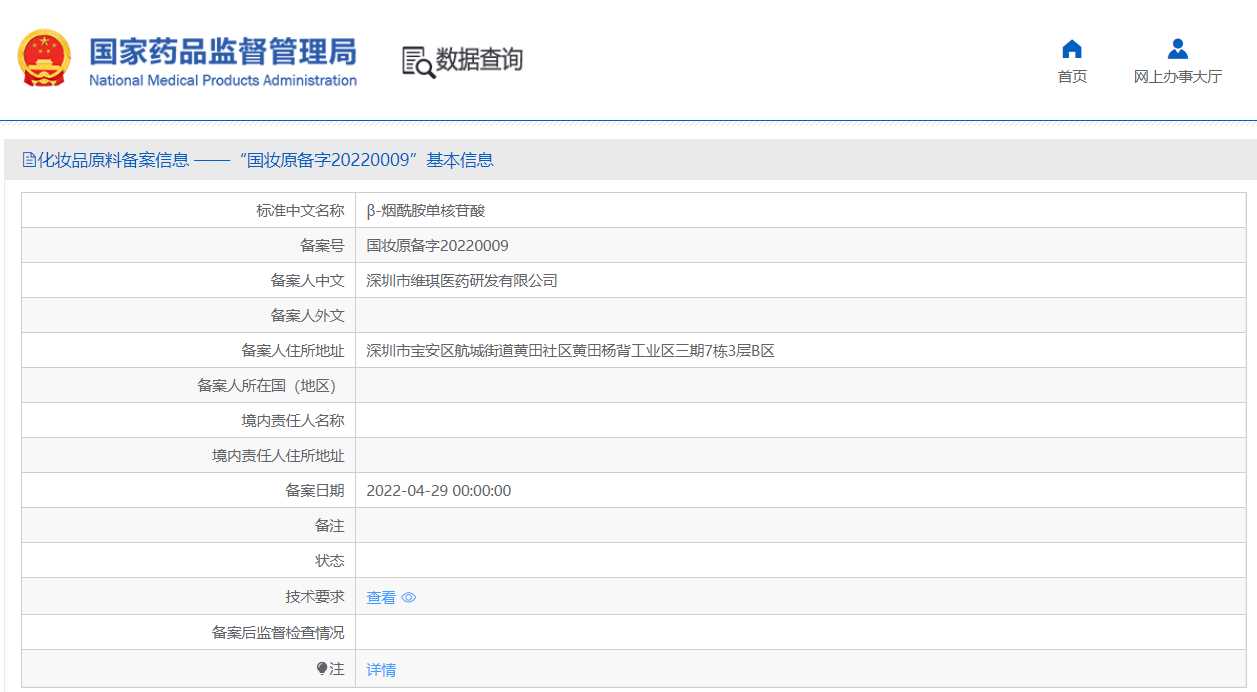Screen dimensions: 1257x692
Task: Click the 备注 label
Action: 330,526
